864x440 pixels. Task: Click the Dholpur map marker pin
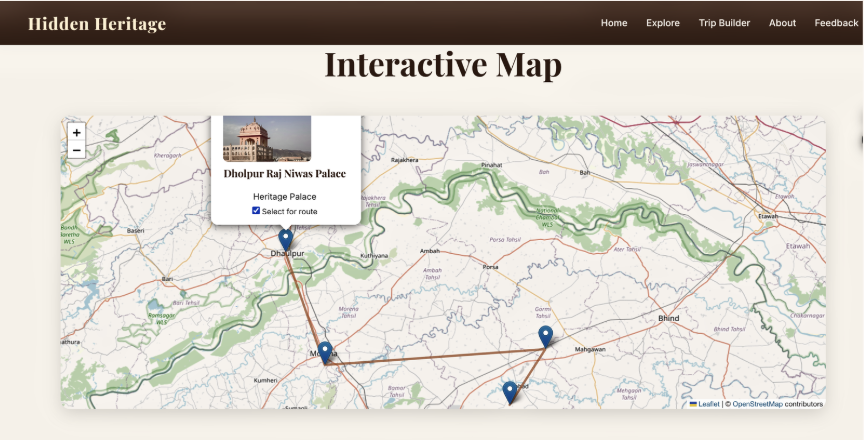[x=285, y=240]
